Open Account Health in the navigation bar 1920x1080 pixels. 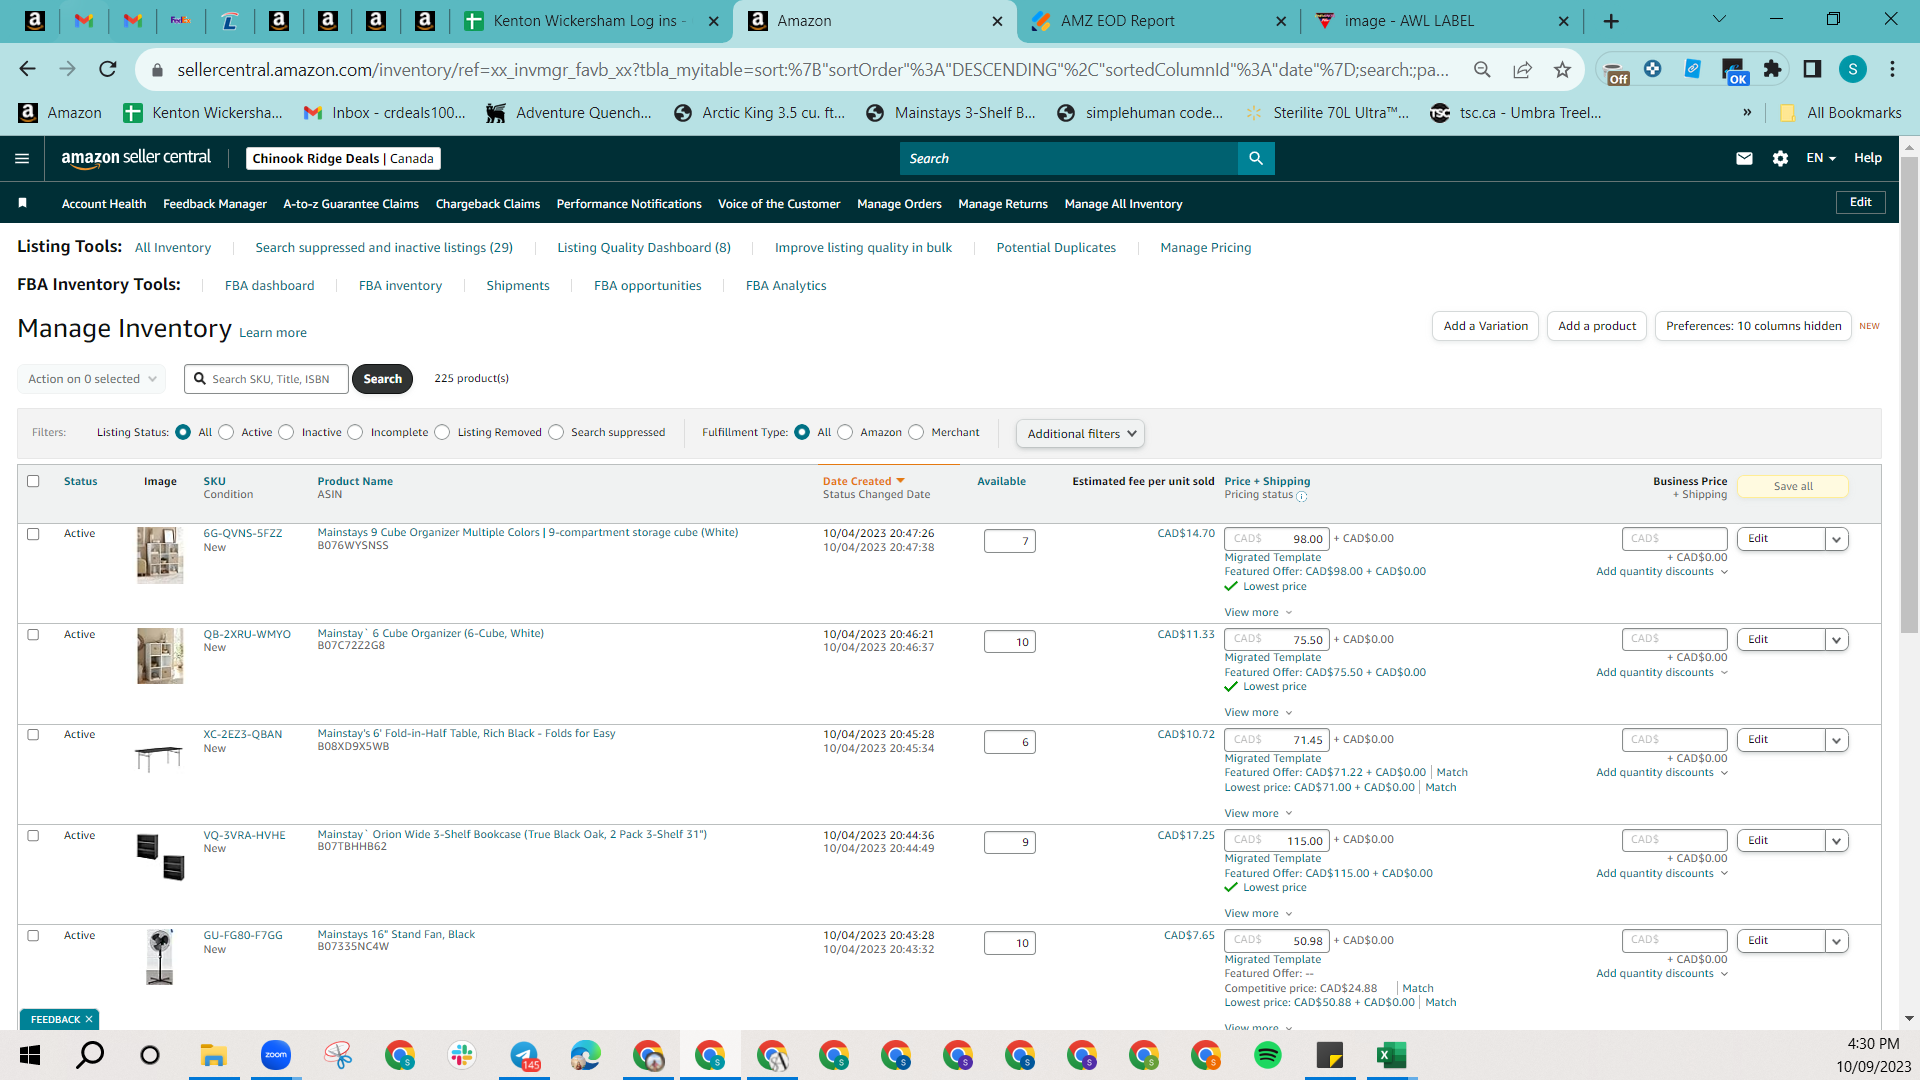(104, 204)
